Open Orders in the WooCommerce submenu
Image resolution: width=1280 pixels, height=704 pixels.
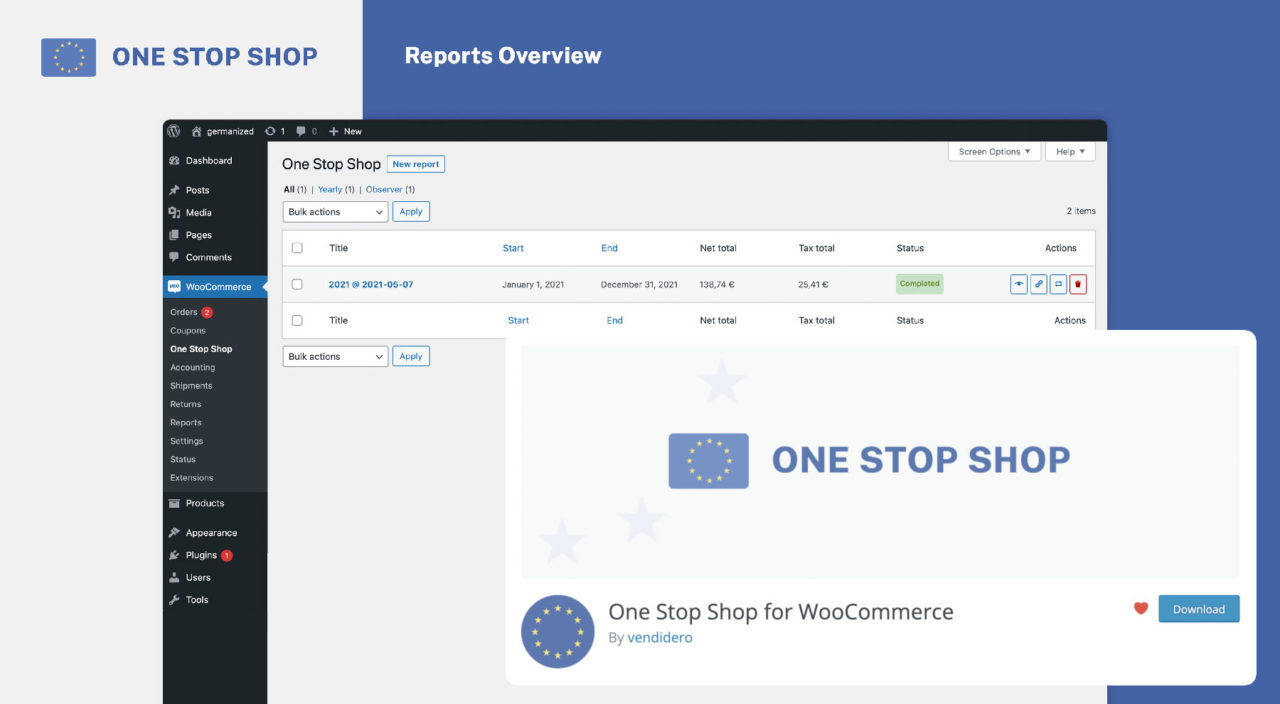[x=184, y=312]
